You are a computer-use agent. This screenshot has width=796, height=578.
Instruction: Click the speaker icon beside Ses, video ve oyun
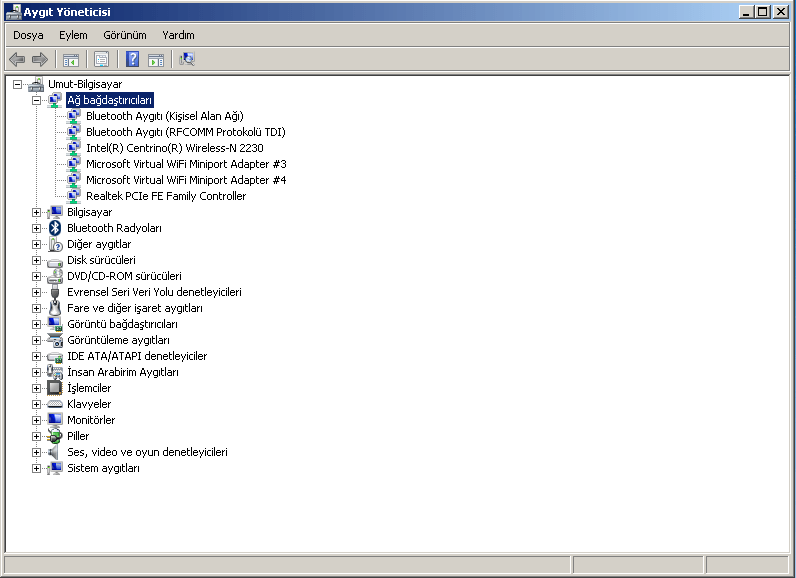click(54, 452)
